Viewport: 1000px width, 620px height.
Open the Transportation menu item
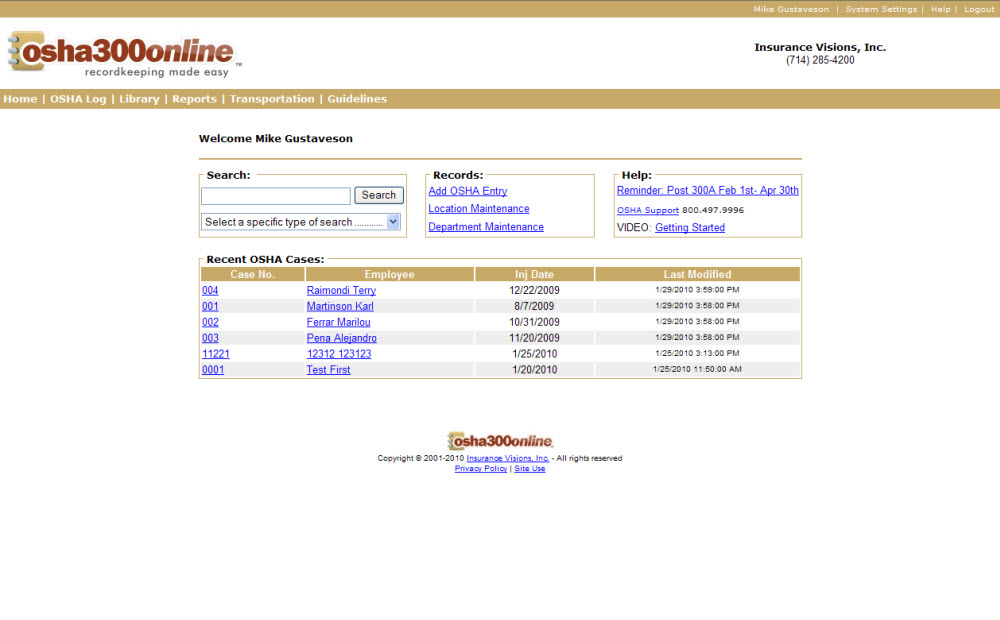pyautogui.click(x=272, y=98)
